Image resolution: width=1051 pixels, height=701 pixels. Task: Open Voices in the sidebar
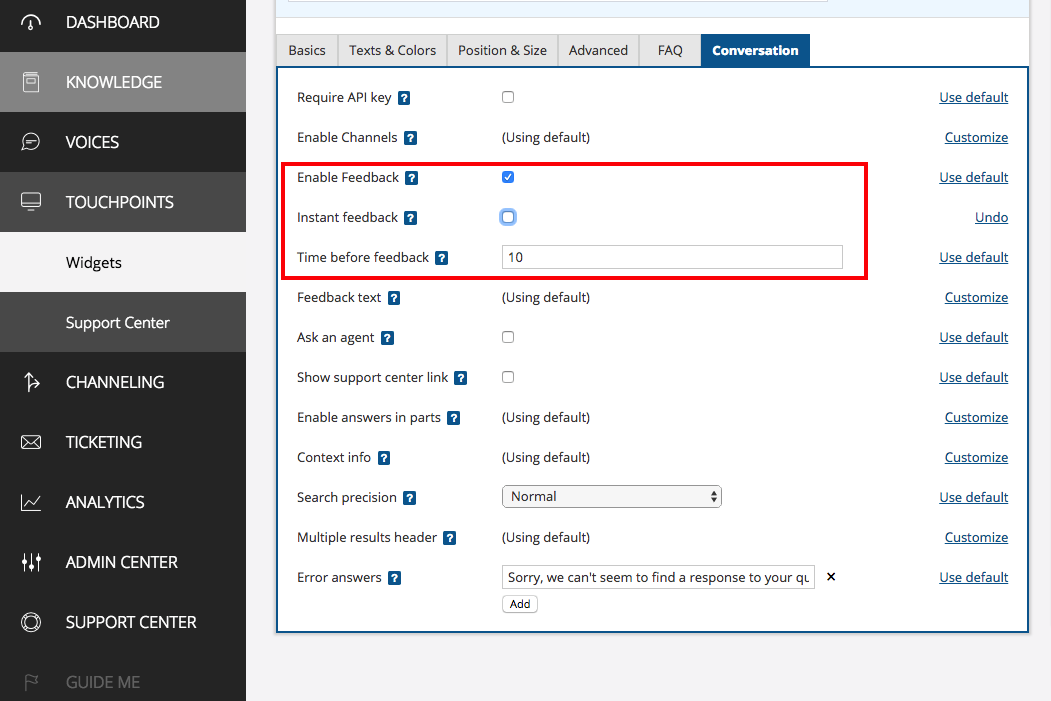click(123, 142)
